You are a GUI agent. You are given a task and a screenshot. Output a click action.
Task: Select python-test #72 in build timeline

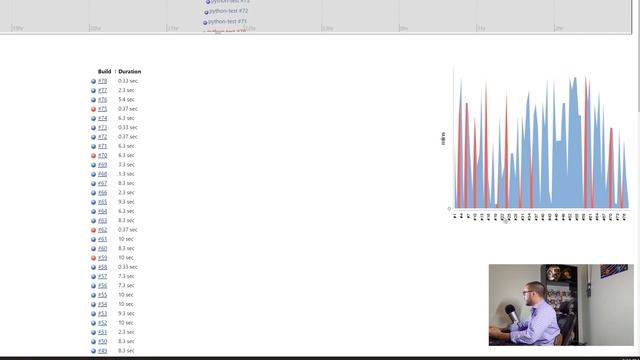(x=229, y=11)
